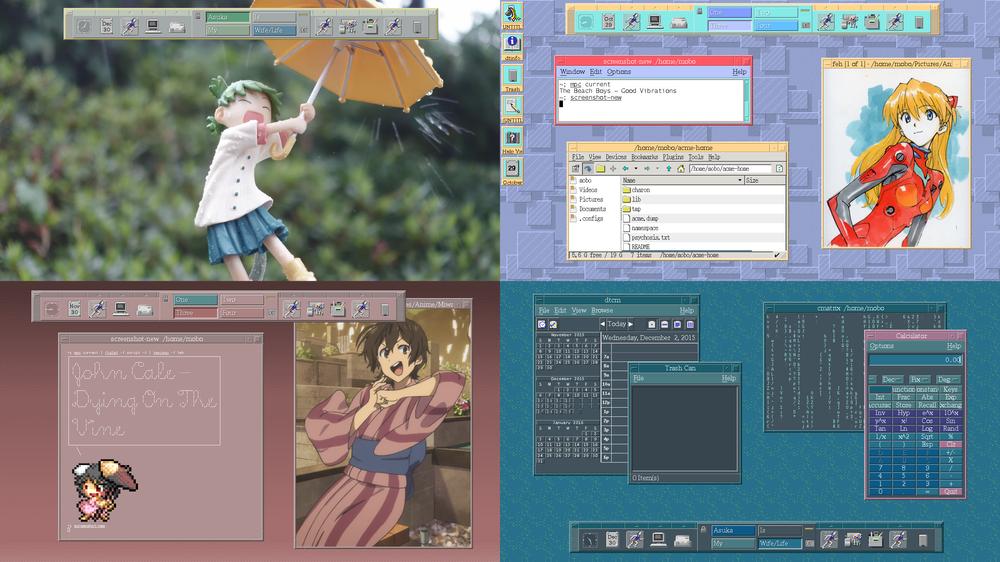Switch to the Asuka workspace on the olive-green panel
1000x562 pixels.
[227, 17]
